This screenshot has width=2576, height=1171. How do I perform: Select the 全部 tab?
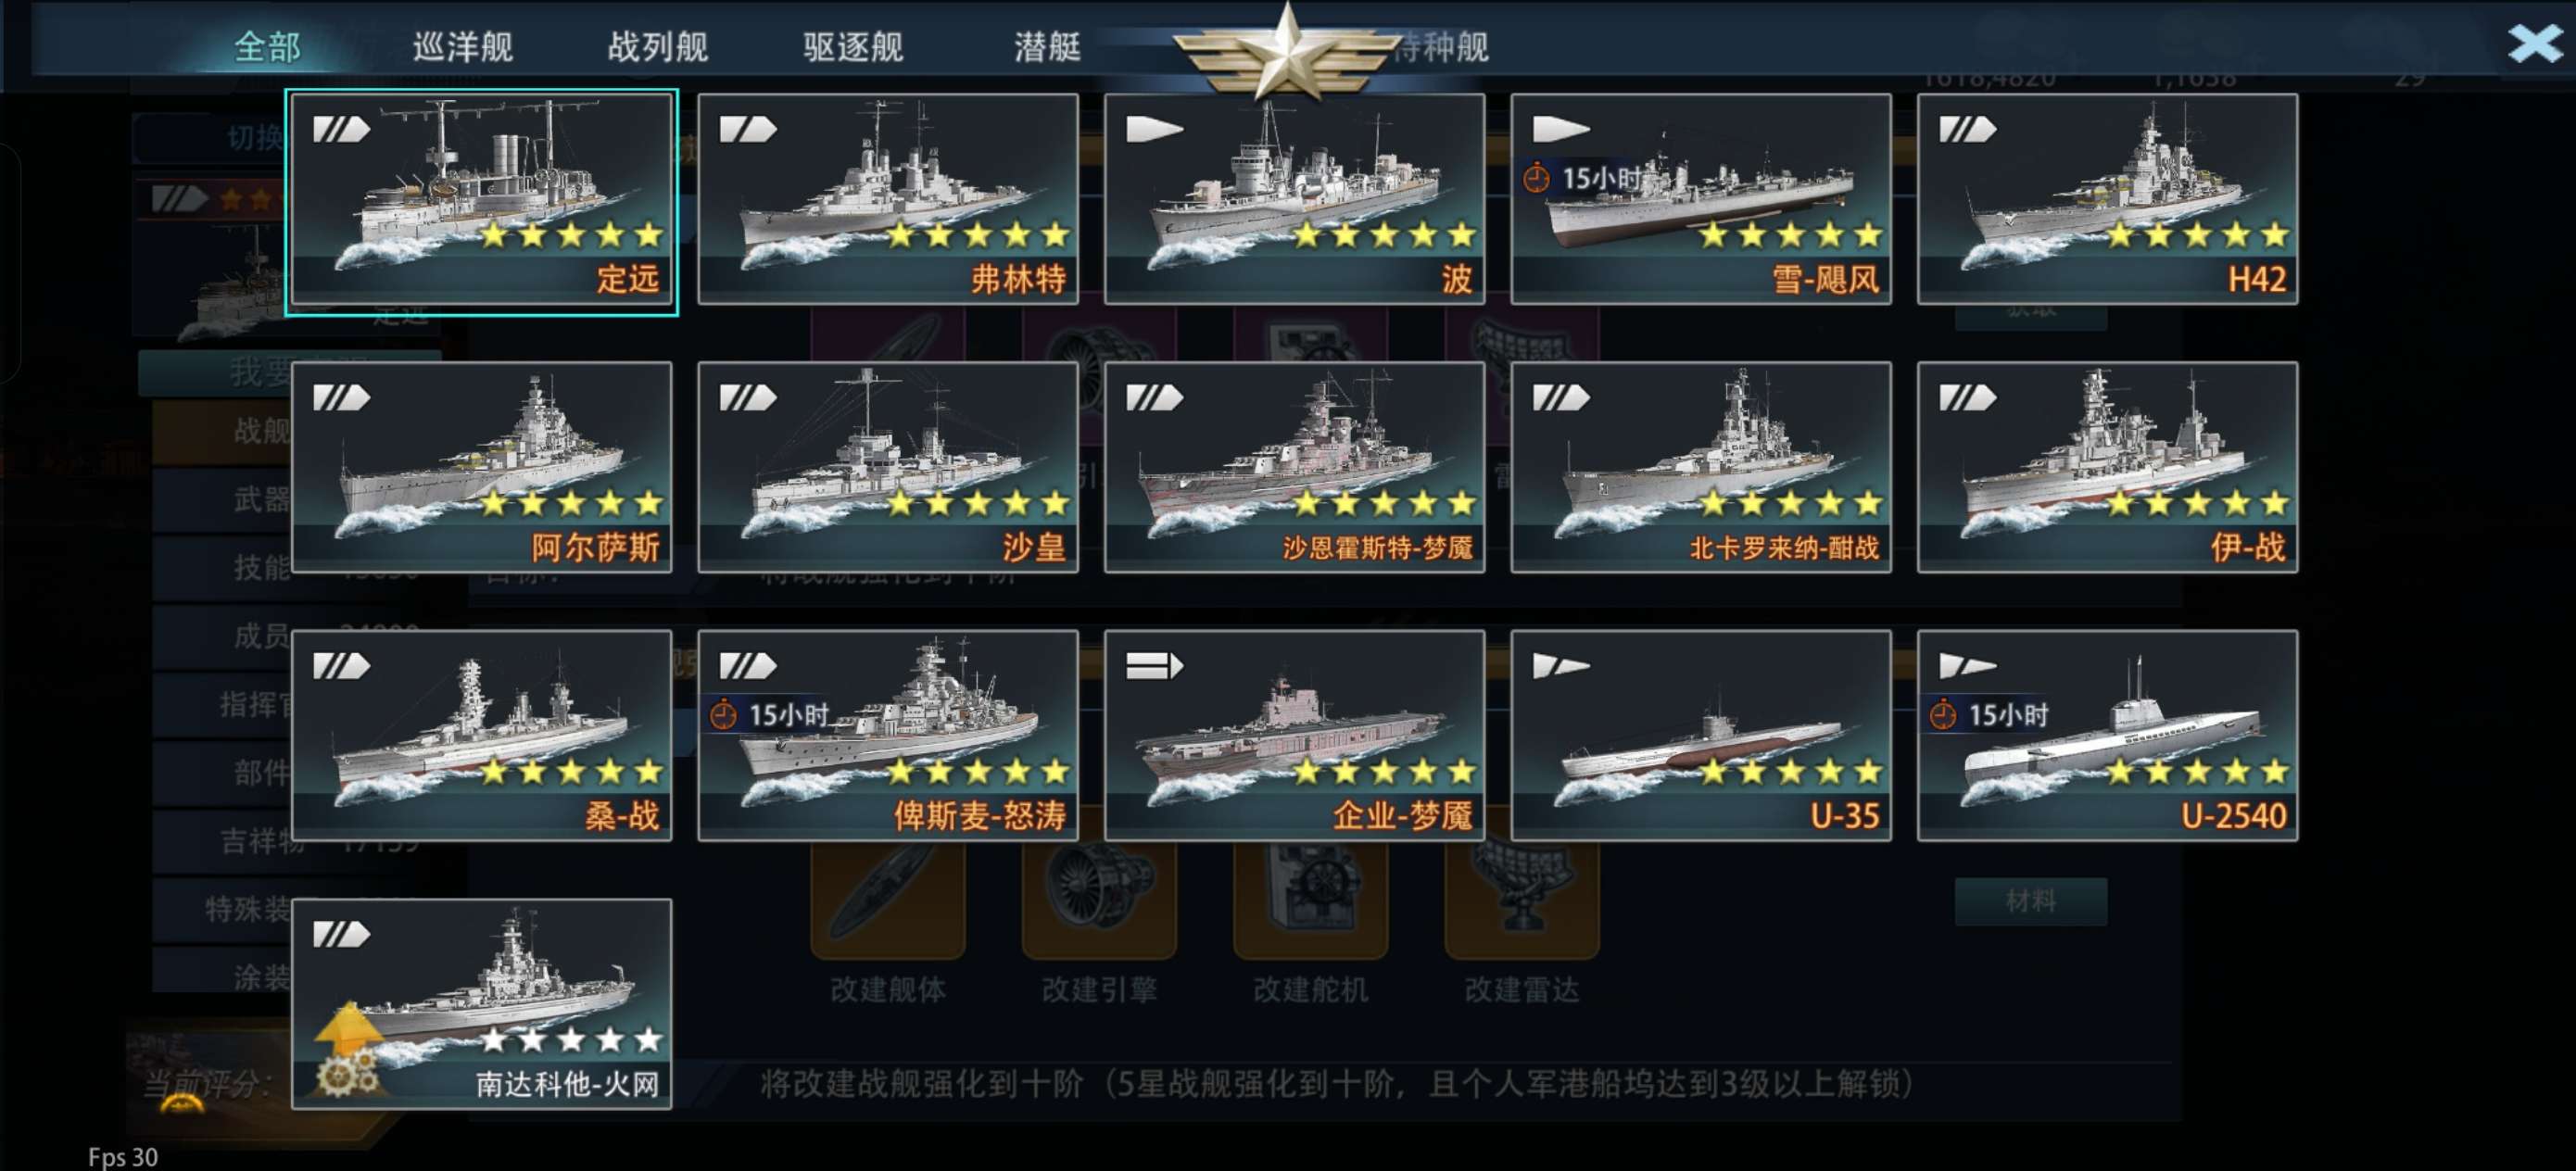click(x=267, y=46)
